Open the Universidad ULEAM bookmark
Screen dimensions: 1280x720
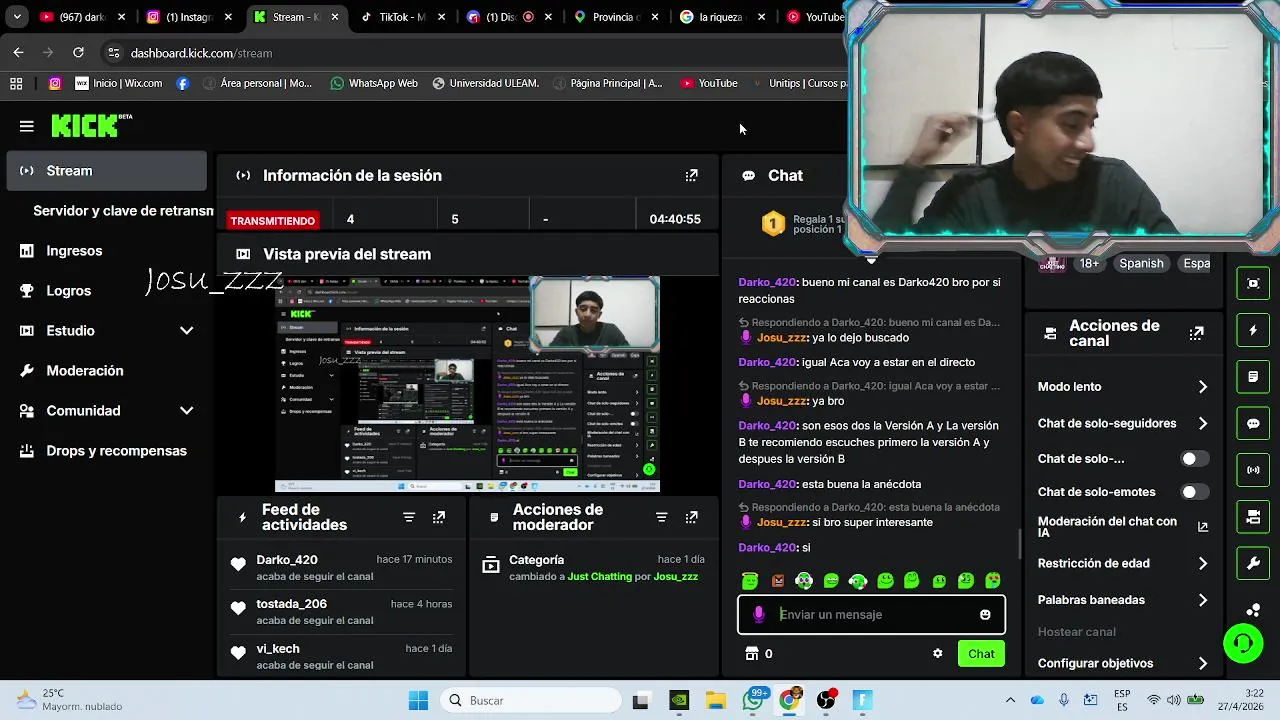point(485,83)
